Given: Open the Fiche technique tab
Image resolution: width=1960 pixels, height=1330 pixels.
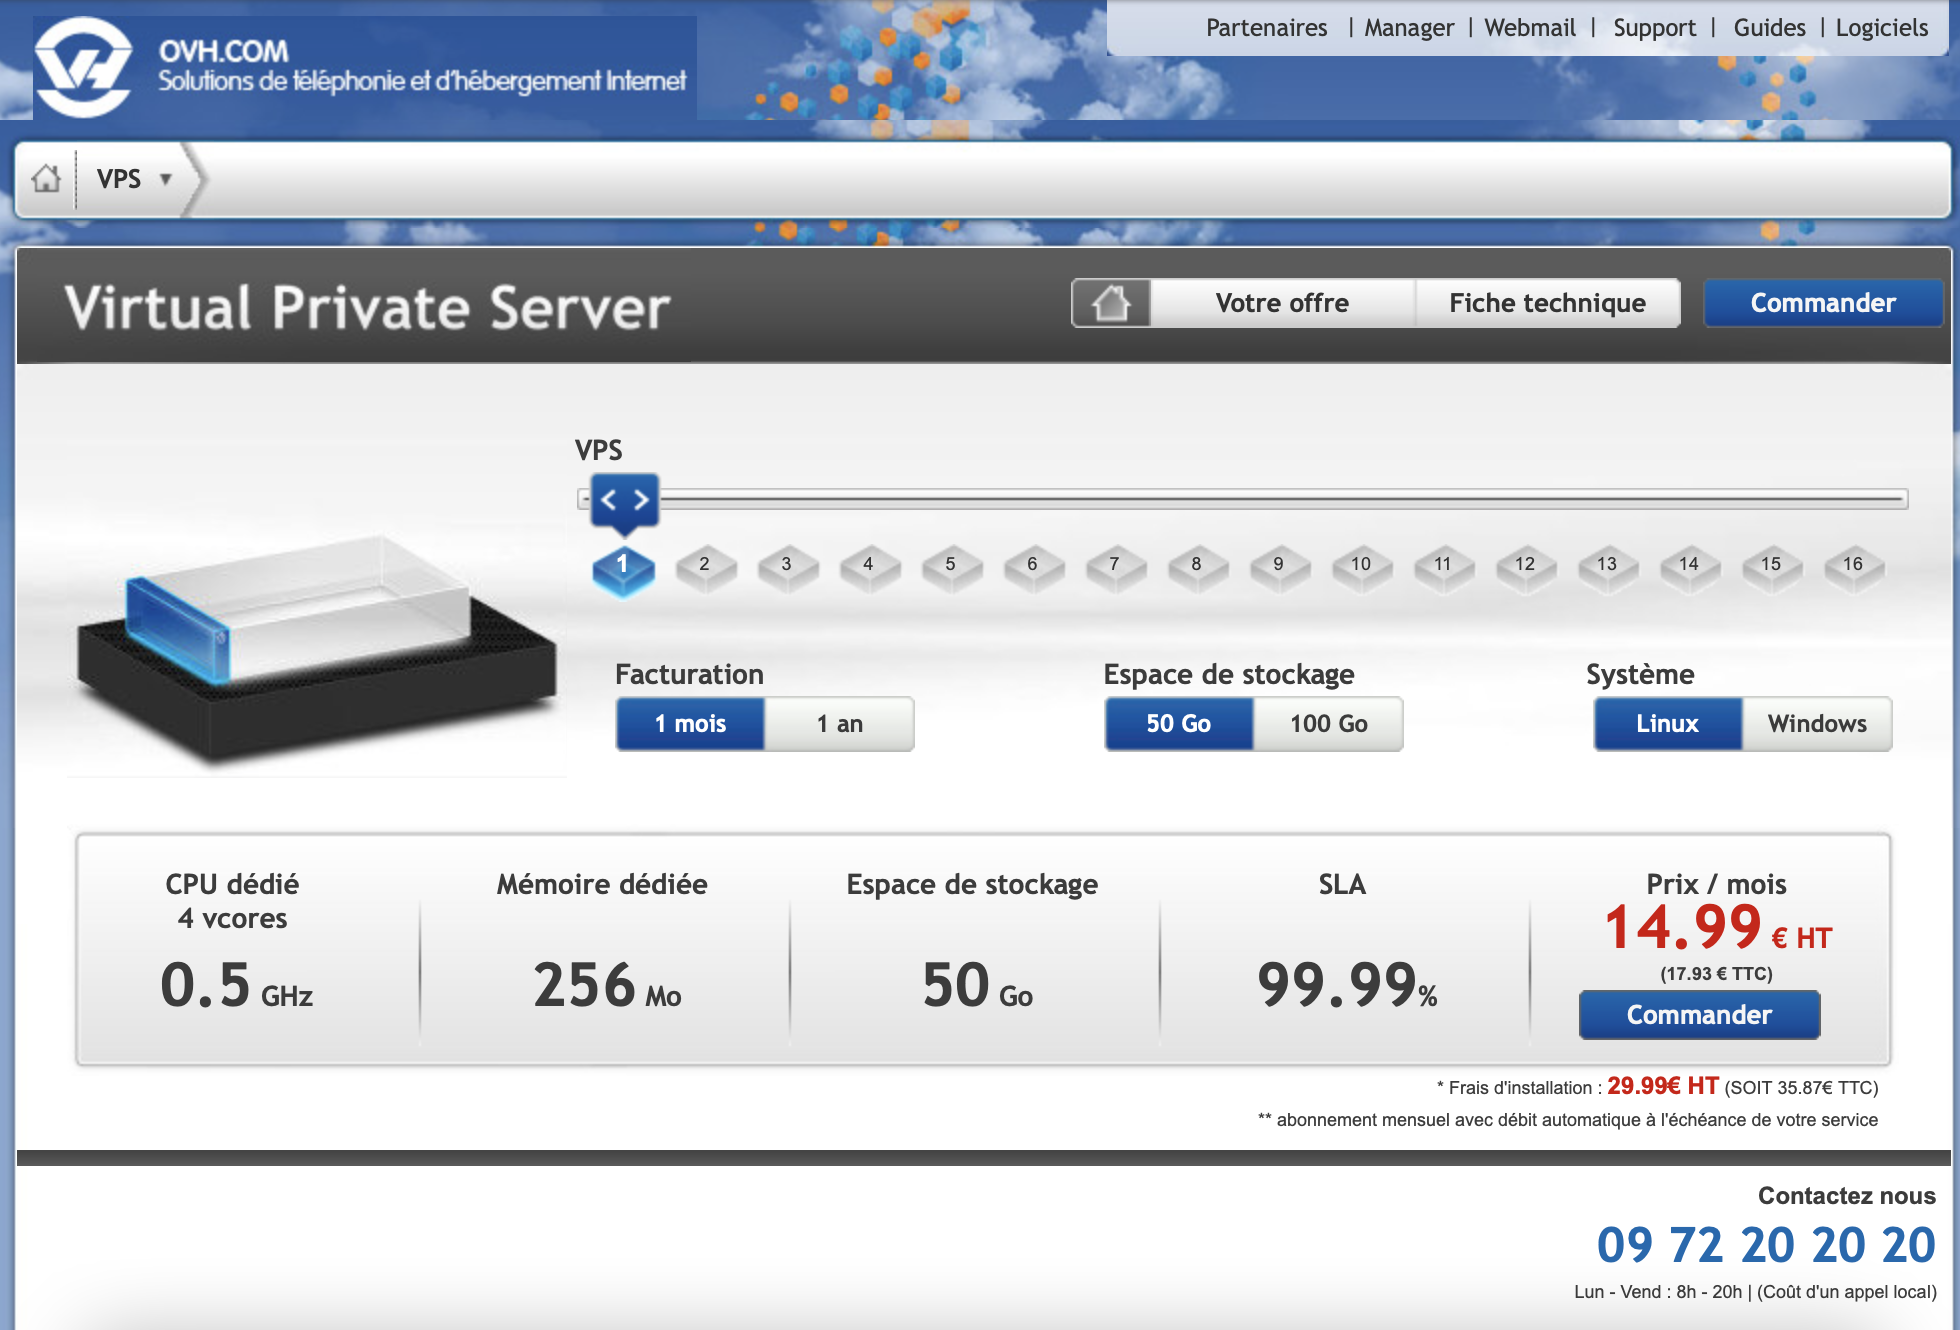Looking at the screenshot, I should pos(1547,303).
